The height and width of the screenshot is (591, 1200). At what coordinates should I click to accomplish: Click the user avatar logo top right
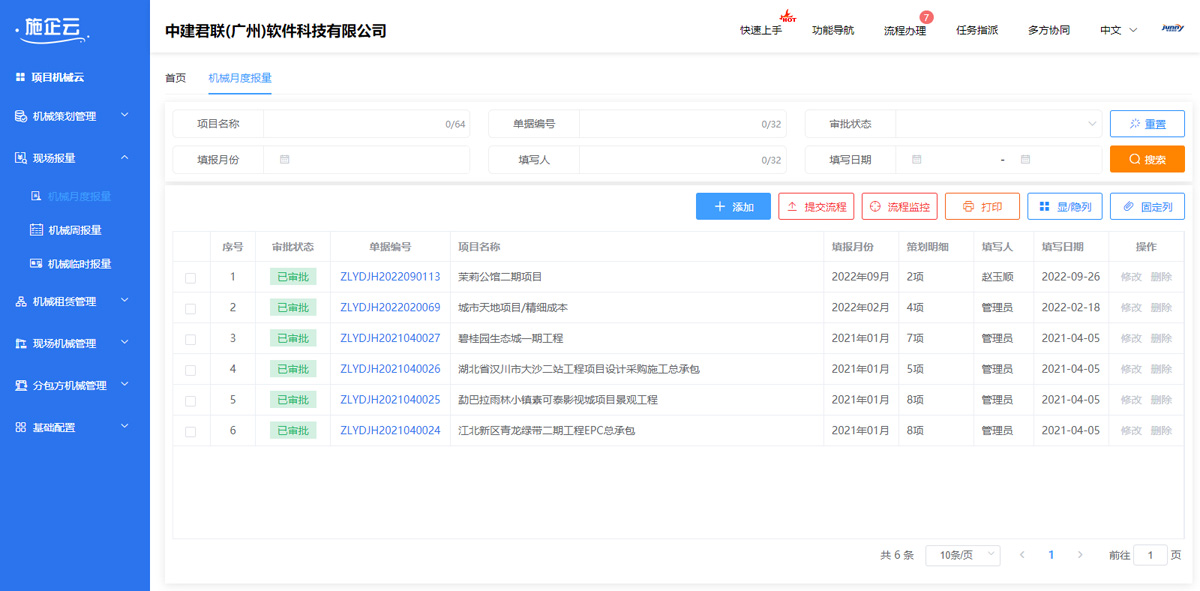coord(1172,29)
